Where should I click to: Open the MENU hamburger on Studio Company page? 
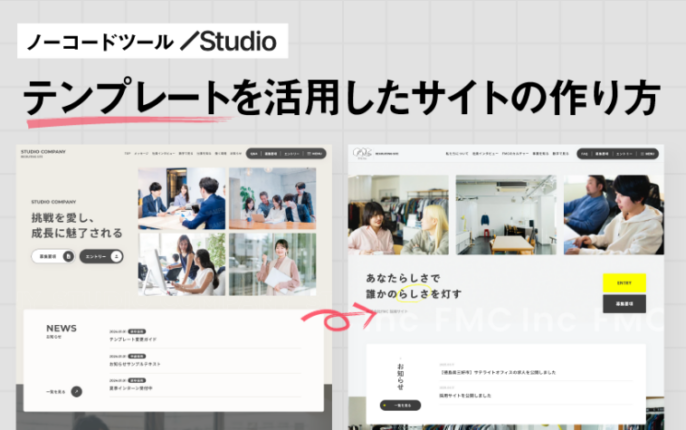pos(315,154)
